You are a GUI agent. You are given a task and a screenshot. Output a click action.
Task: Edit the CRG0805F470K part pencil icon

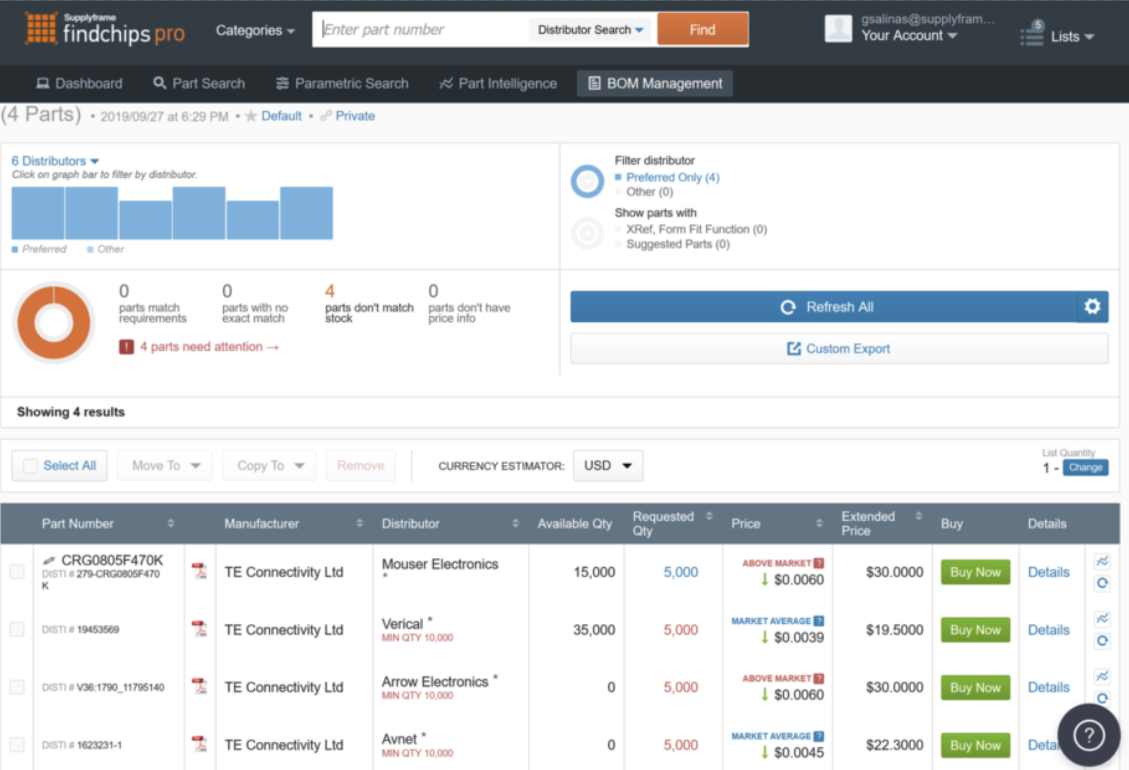pyautogui.click(x=49, y=560)
